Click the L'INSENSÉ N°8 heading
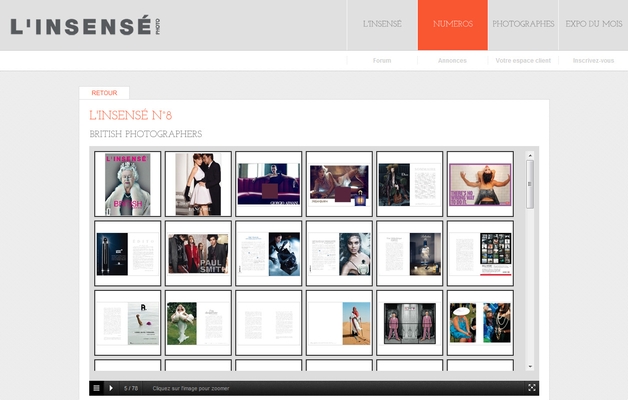 [x=131, y=115]
